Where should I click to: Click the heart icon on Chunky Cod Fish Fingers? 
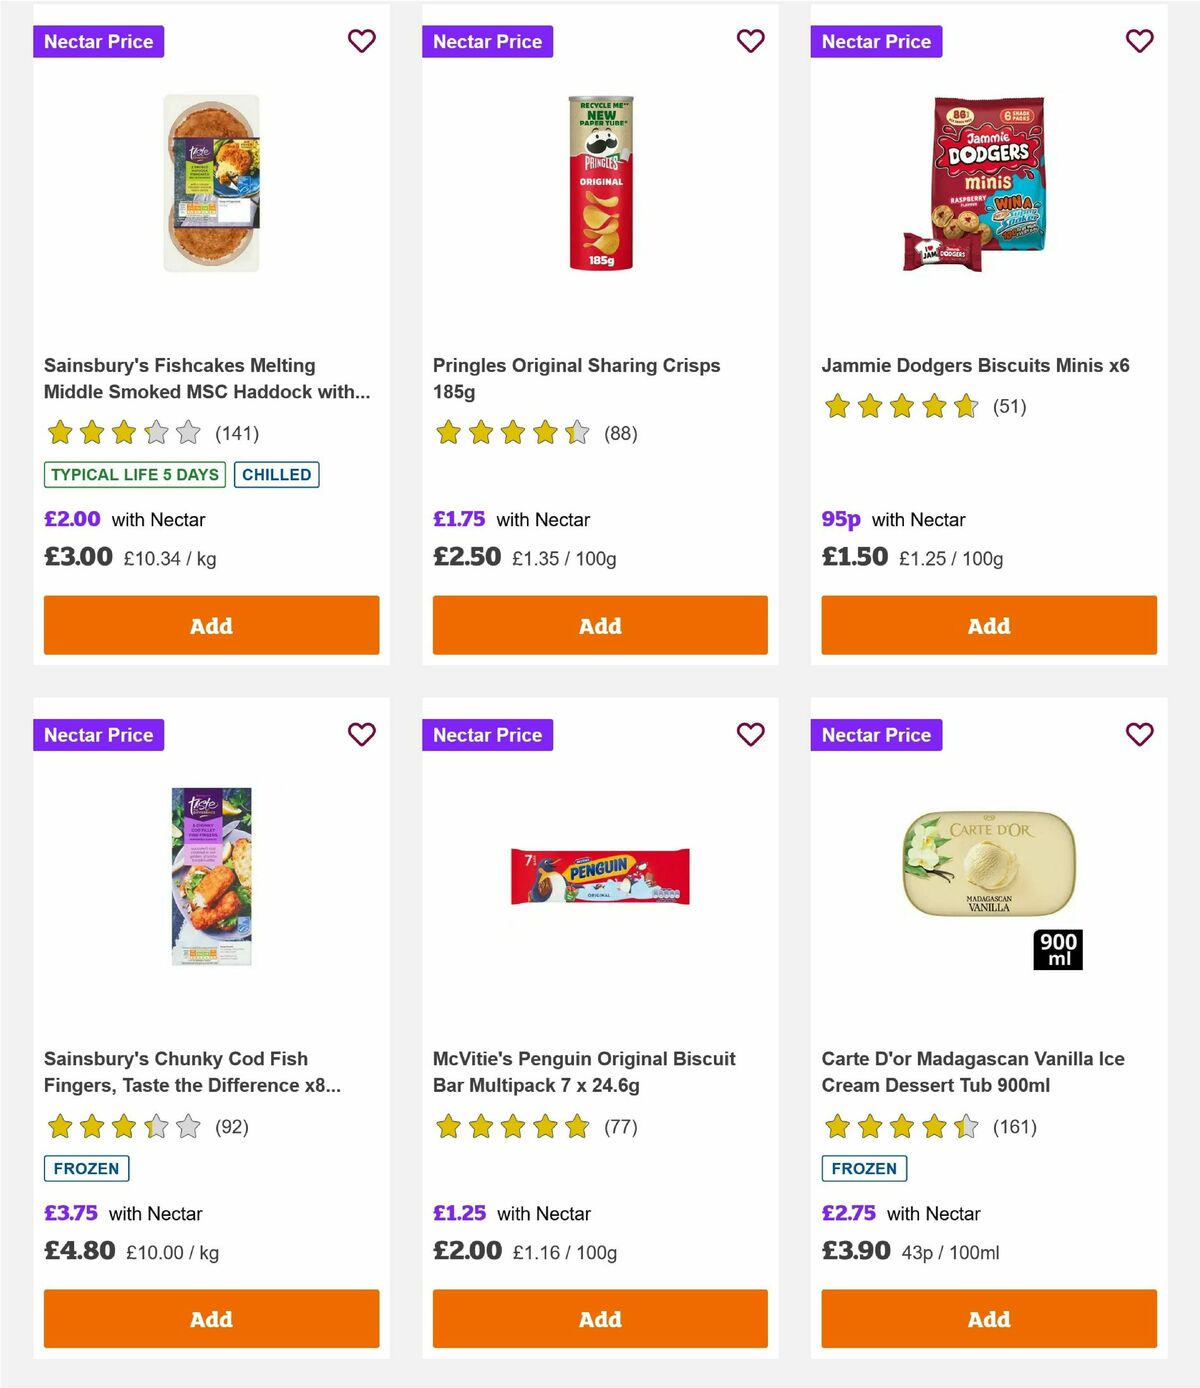click(362, 734)
